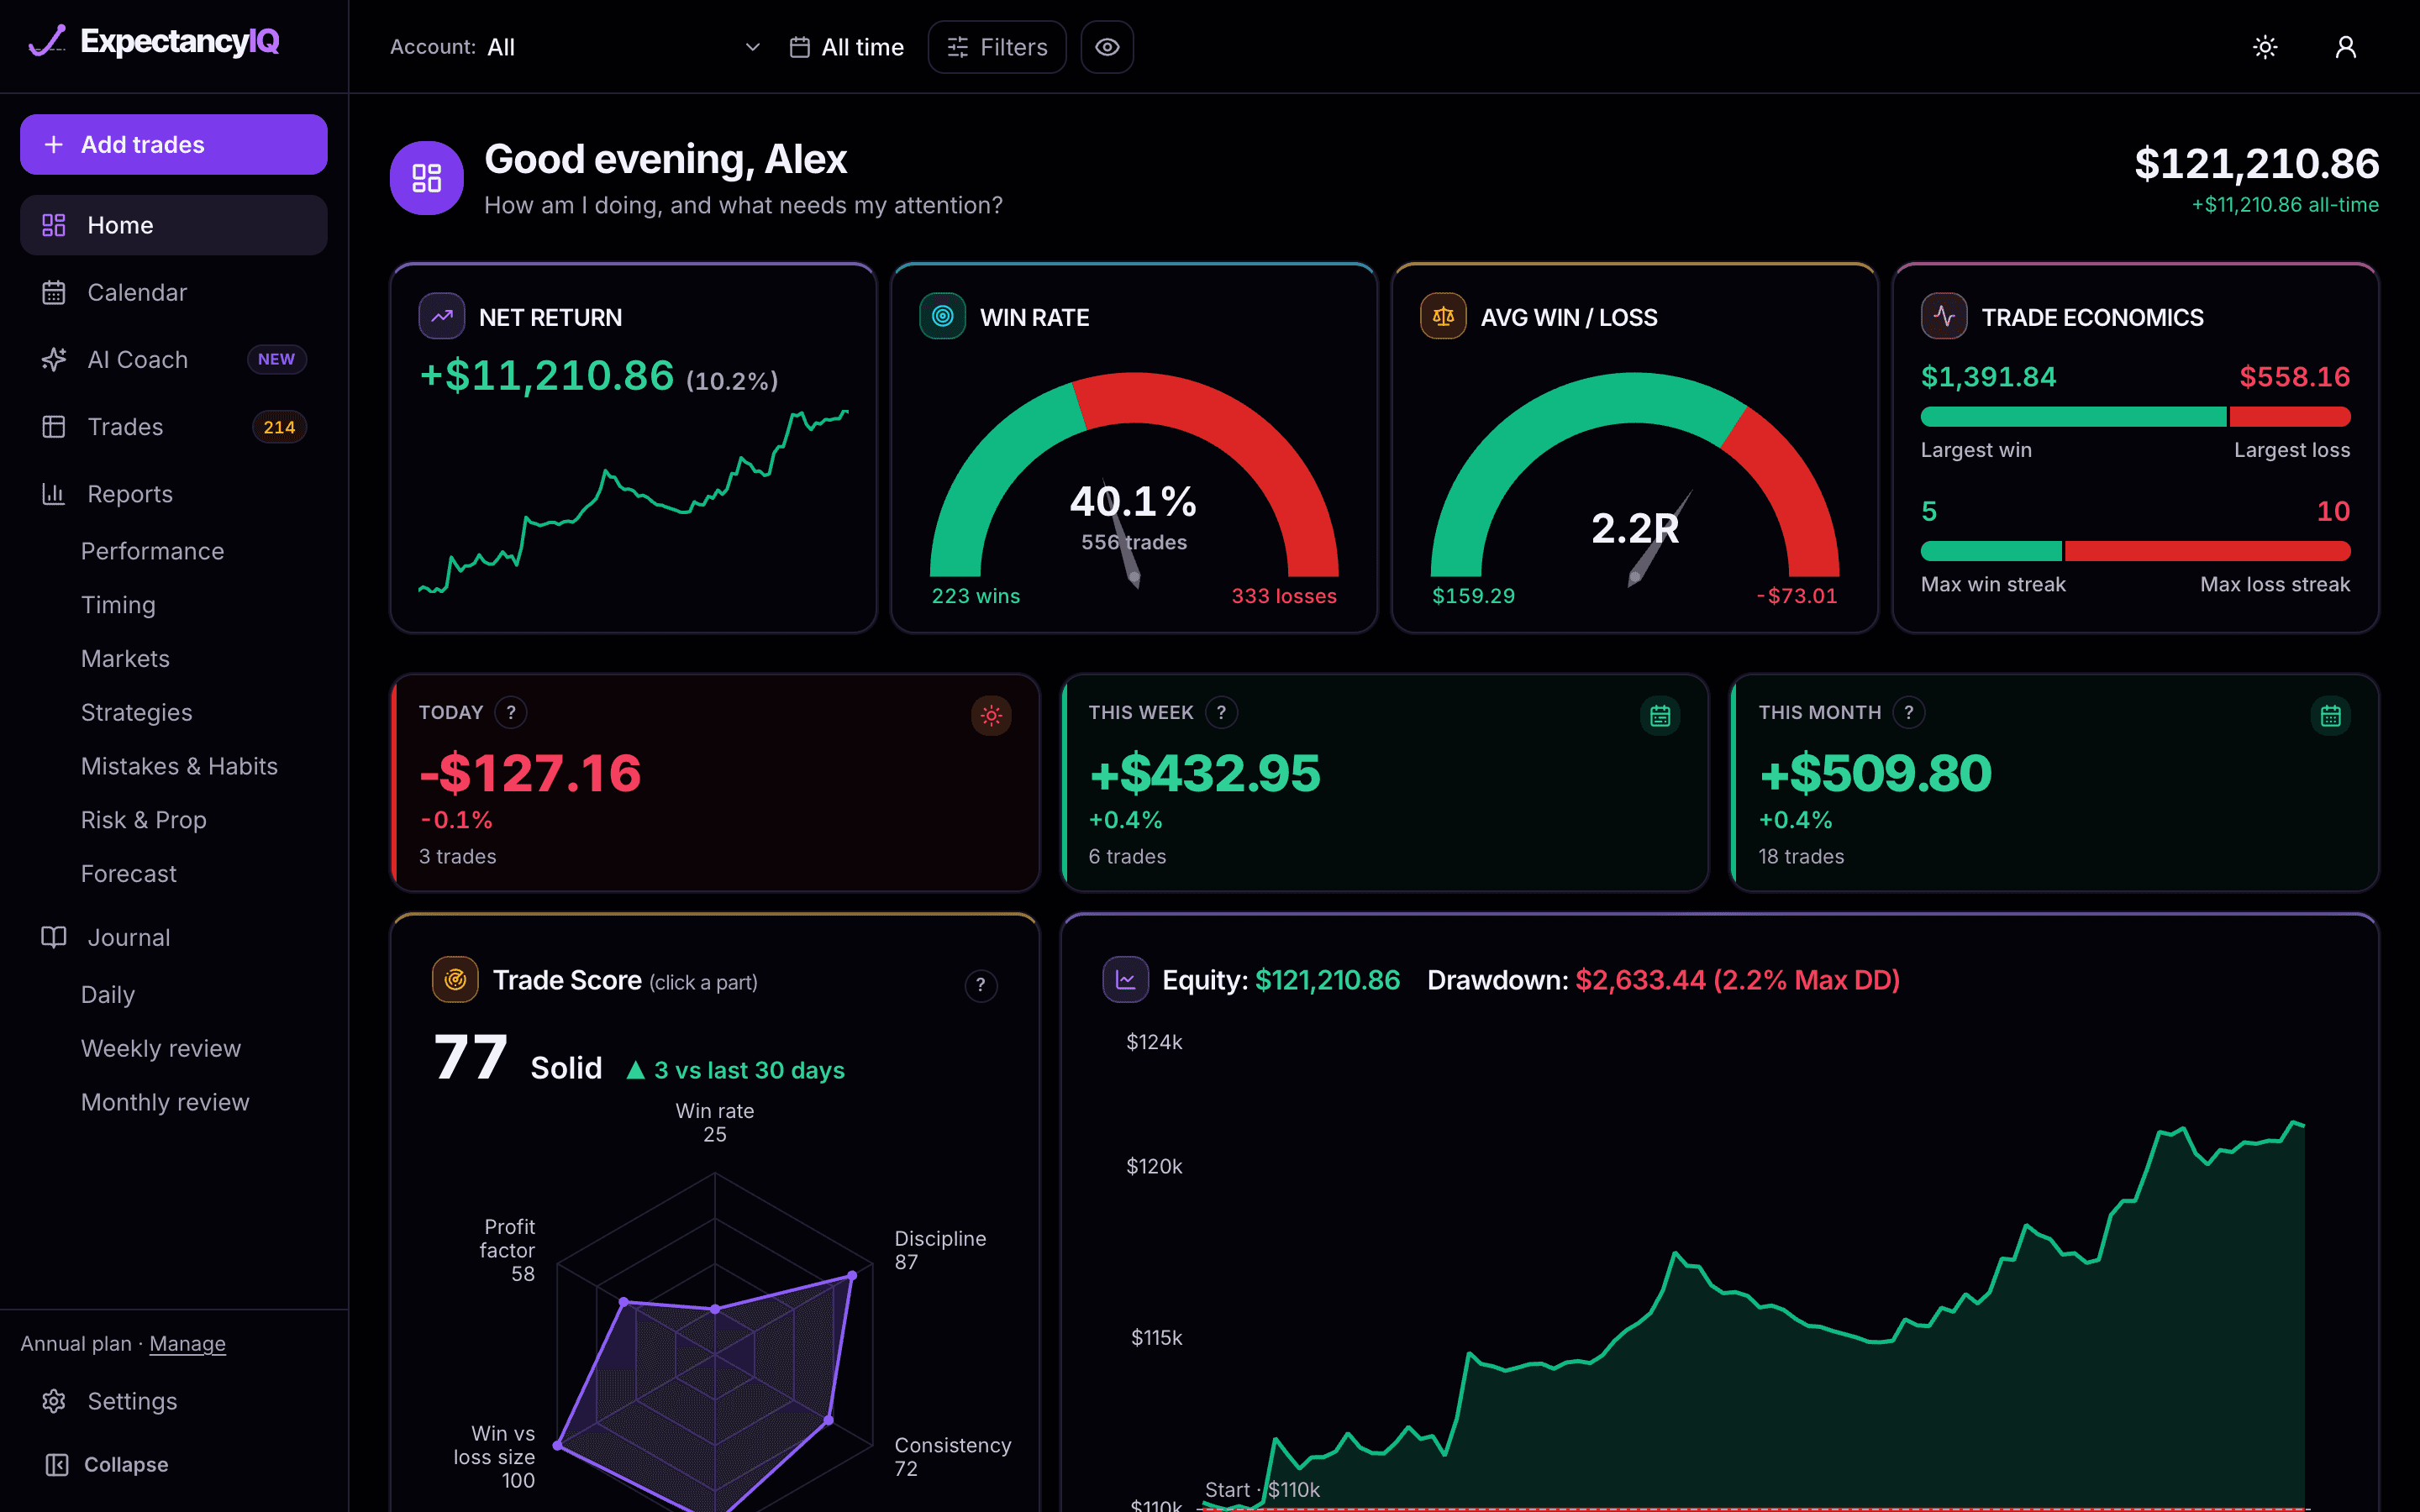The width and height of the screenshot is (2420, 1512).
Task: Open the Timing report
Action: pos(118,605)
